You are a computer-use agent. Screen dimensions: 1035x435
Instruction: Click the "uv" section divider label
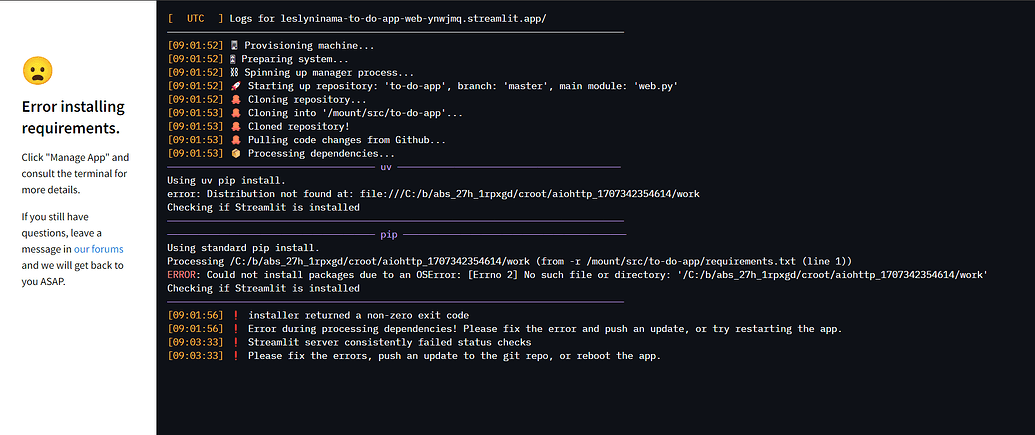[x=386, y=167]
